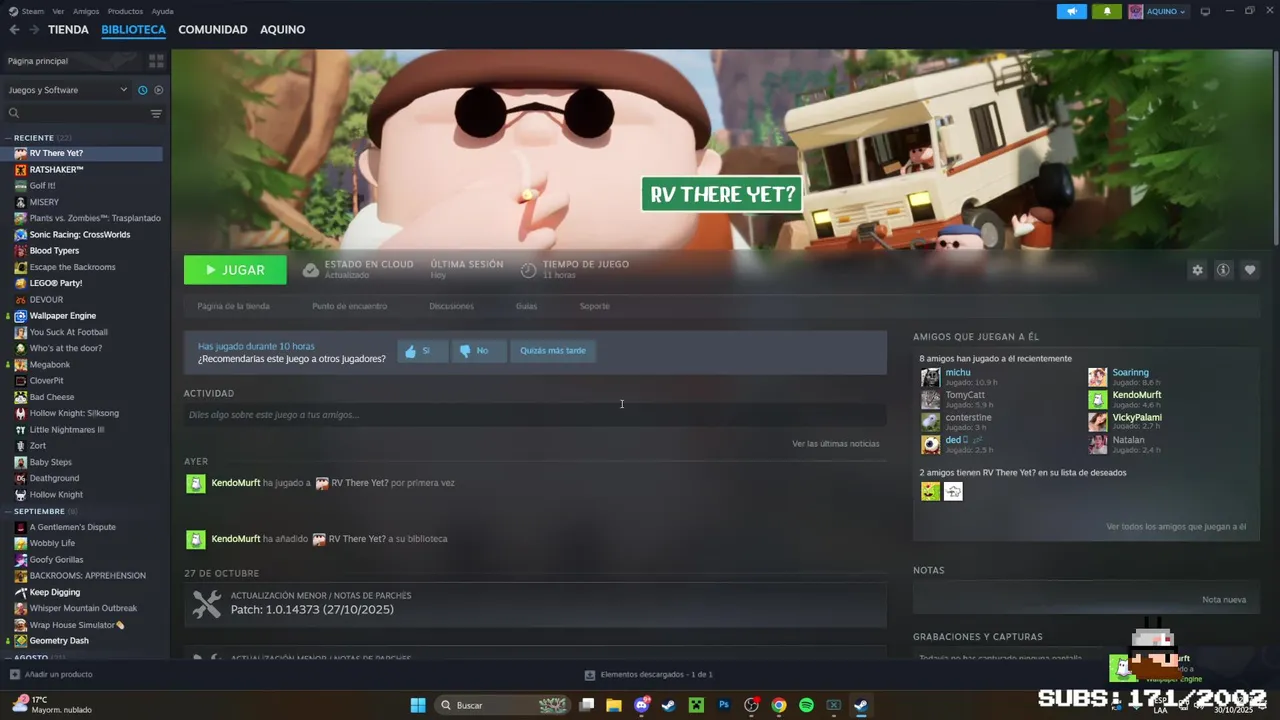The height and width of the screenshot is (720, 1280).
Task: Go forward with the navigation arrow
Action: 34,30
